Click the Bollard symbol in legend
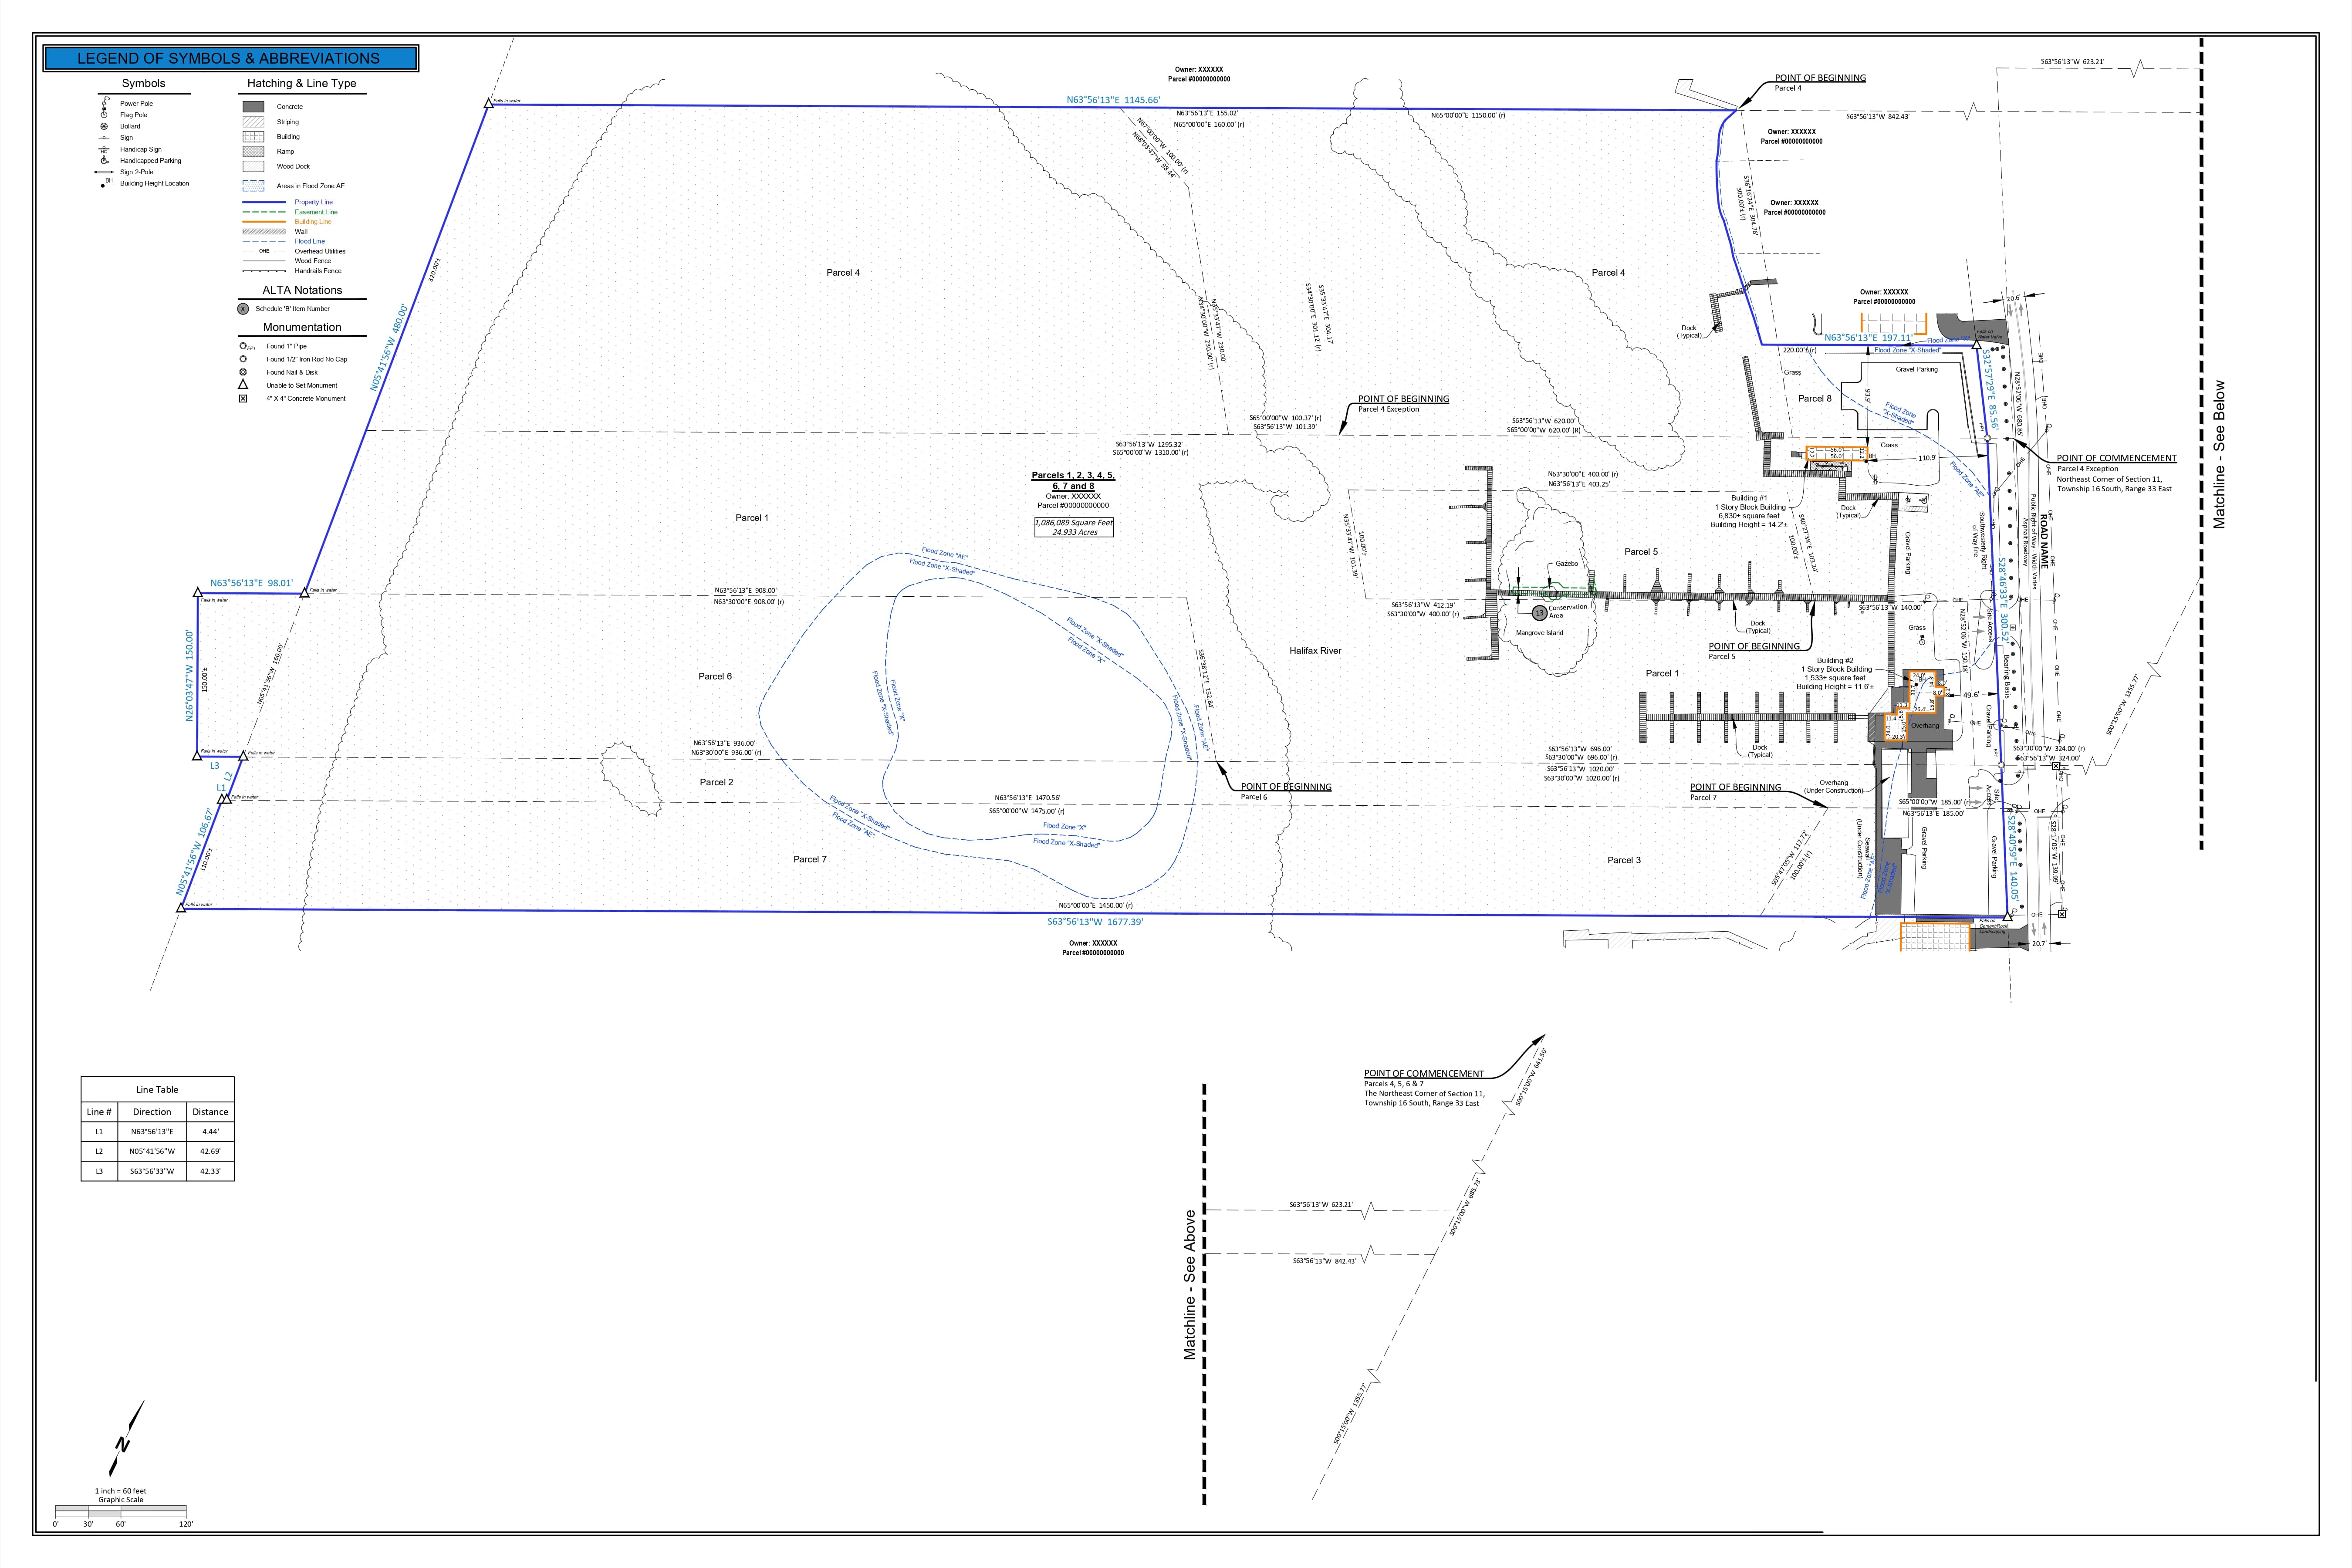Image resolution: width=2352 pixels, height=1568 pixels. click(x=104, y=126)
